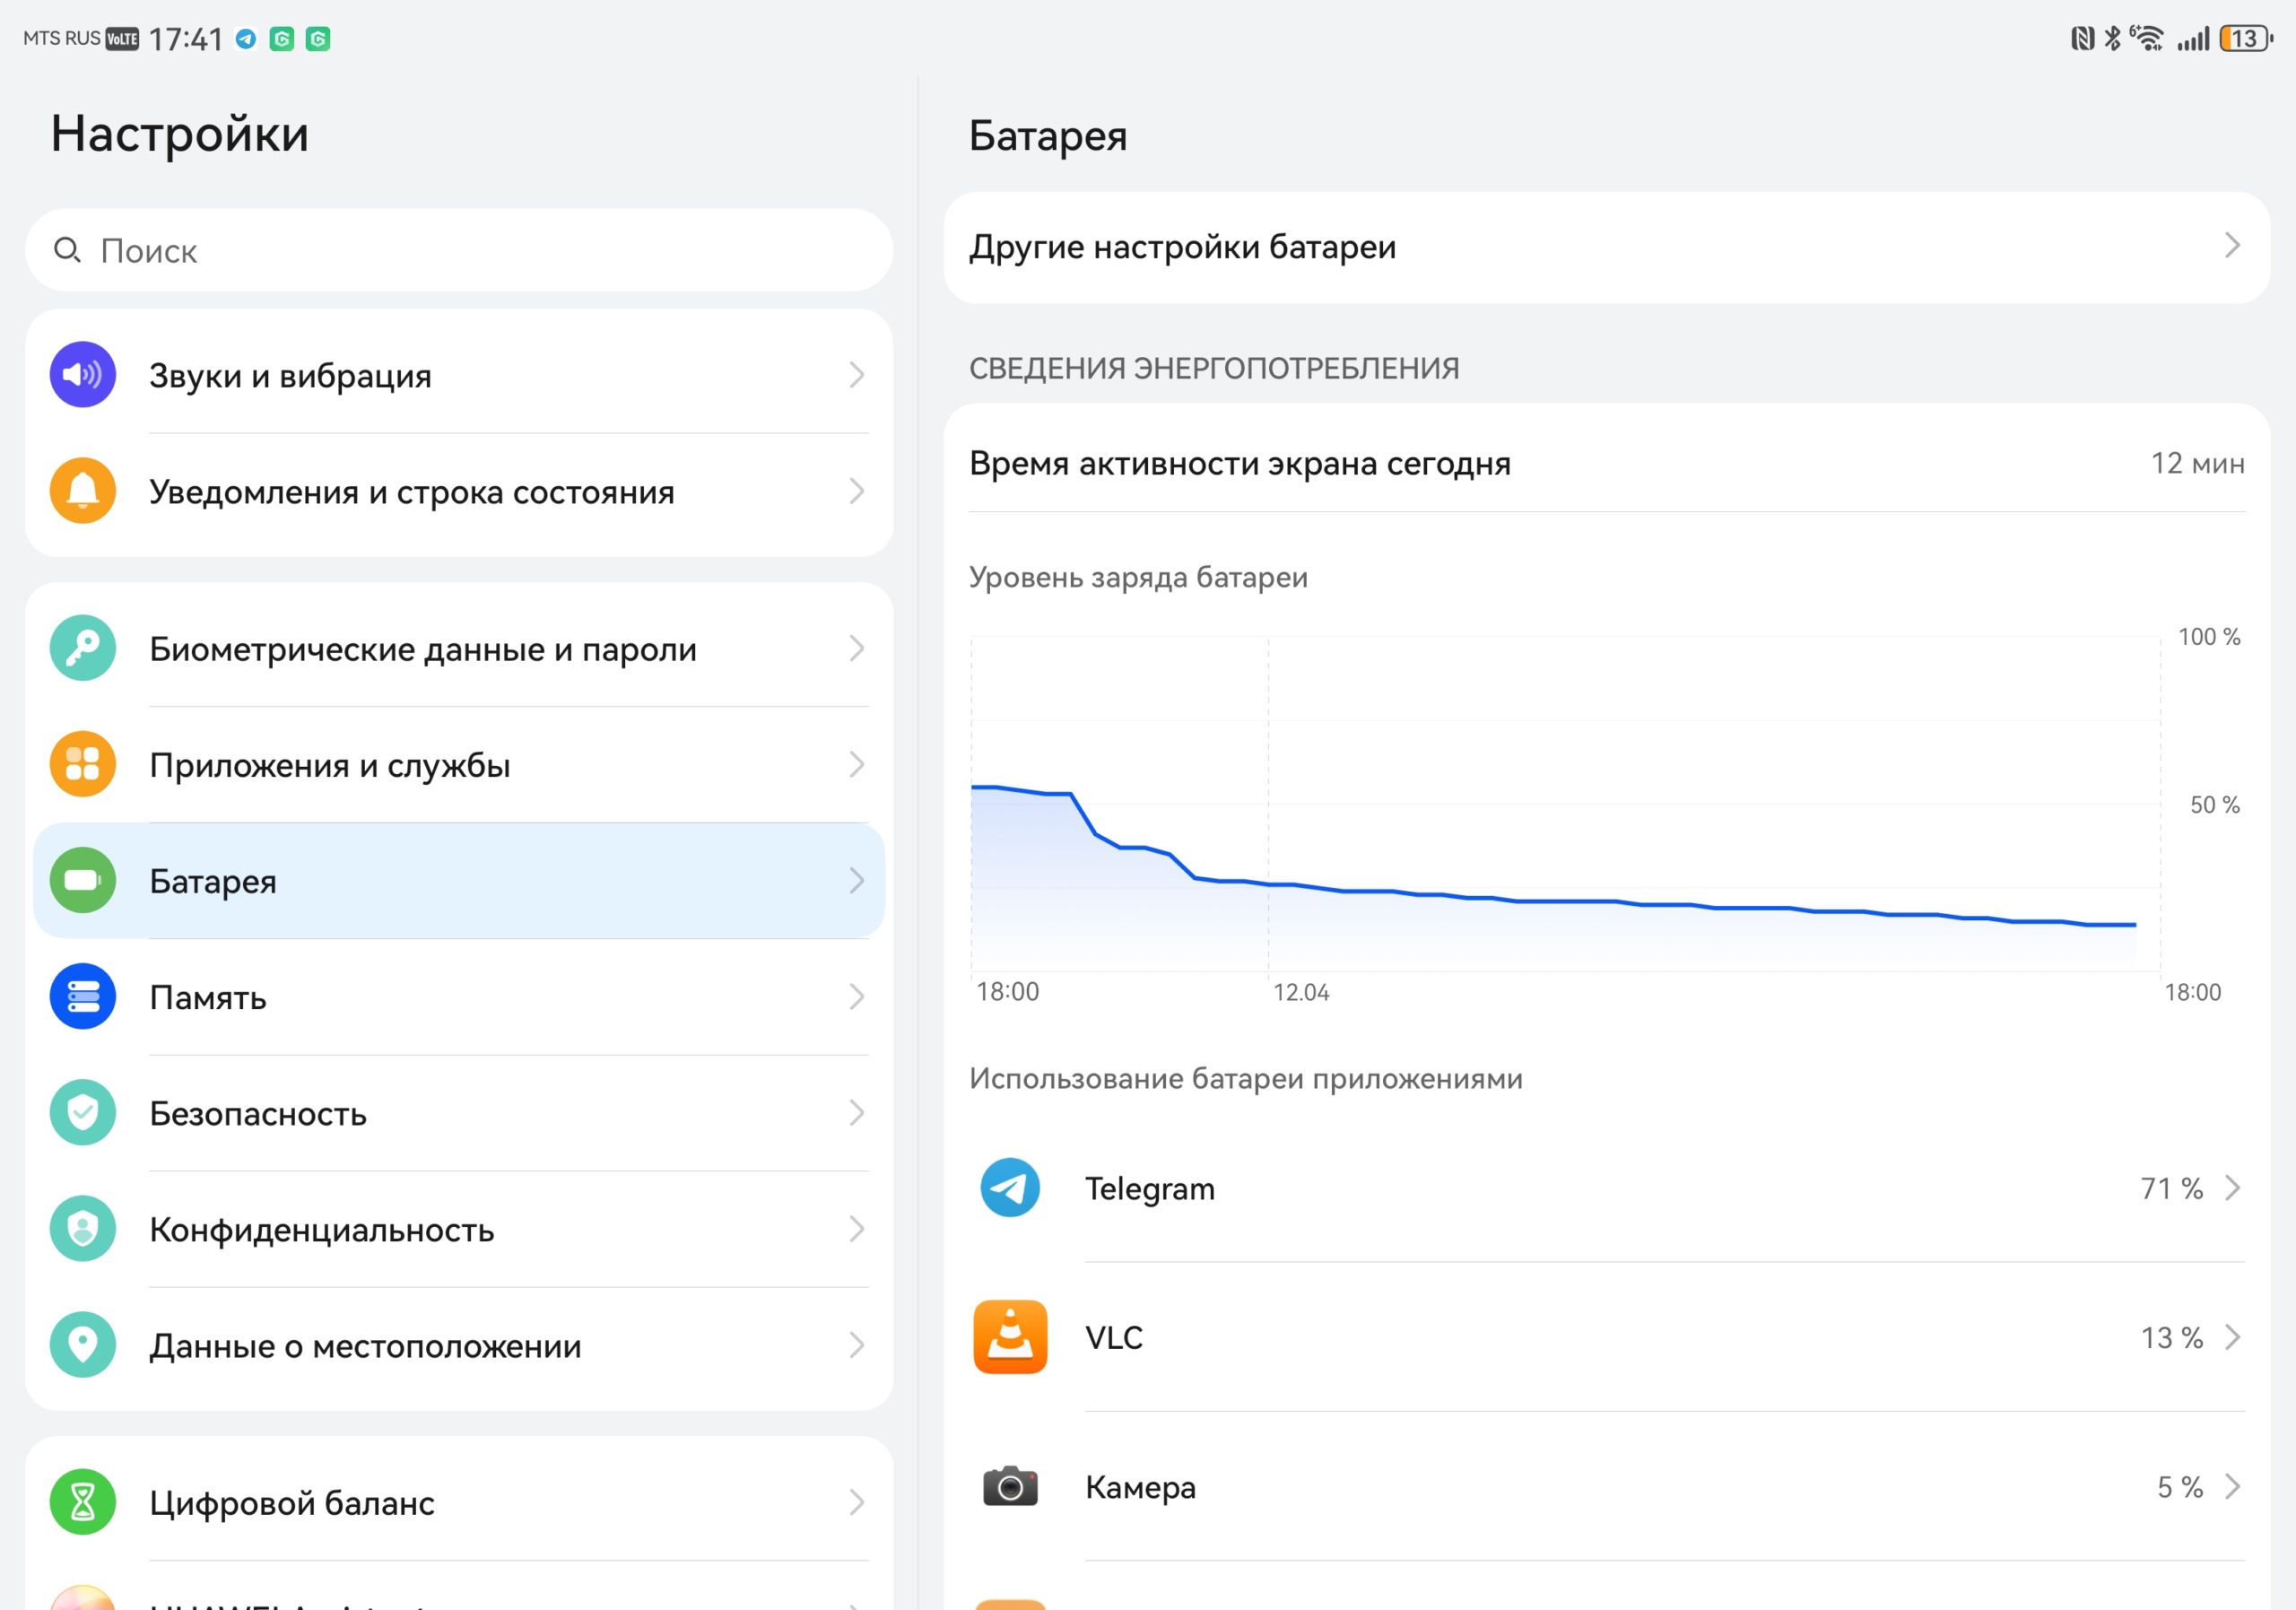Open the chevron next to Память
Image resolution: width=2296 pixels, height=1610 pixels.
pyautogui.click(x=856, y=996)
